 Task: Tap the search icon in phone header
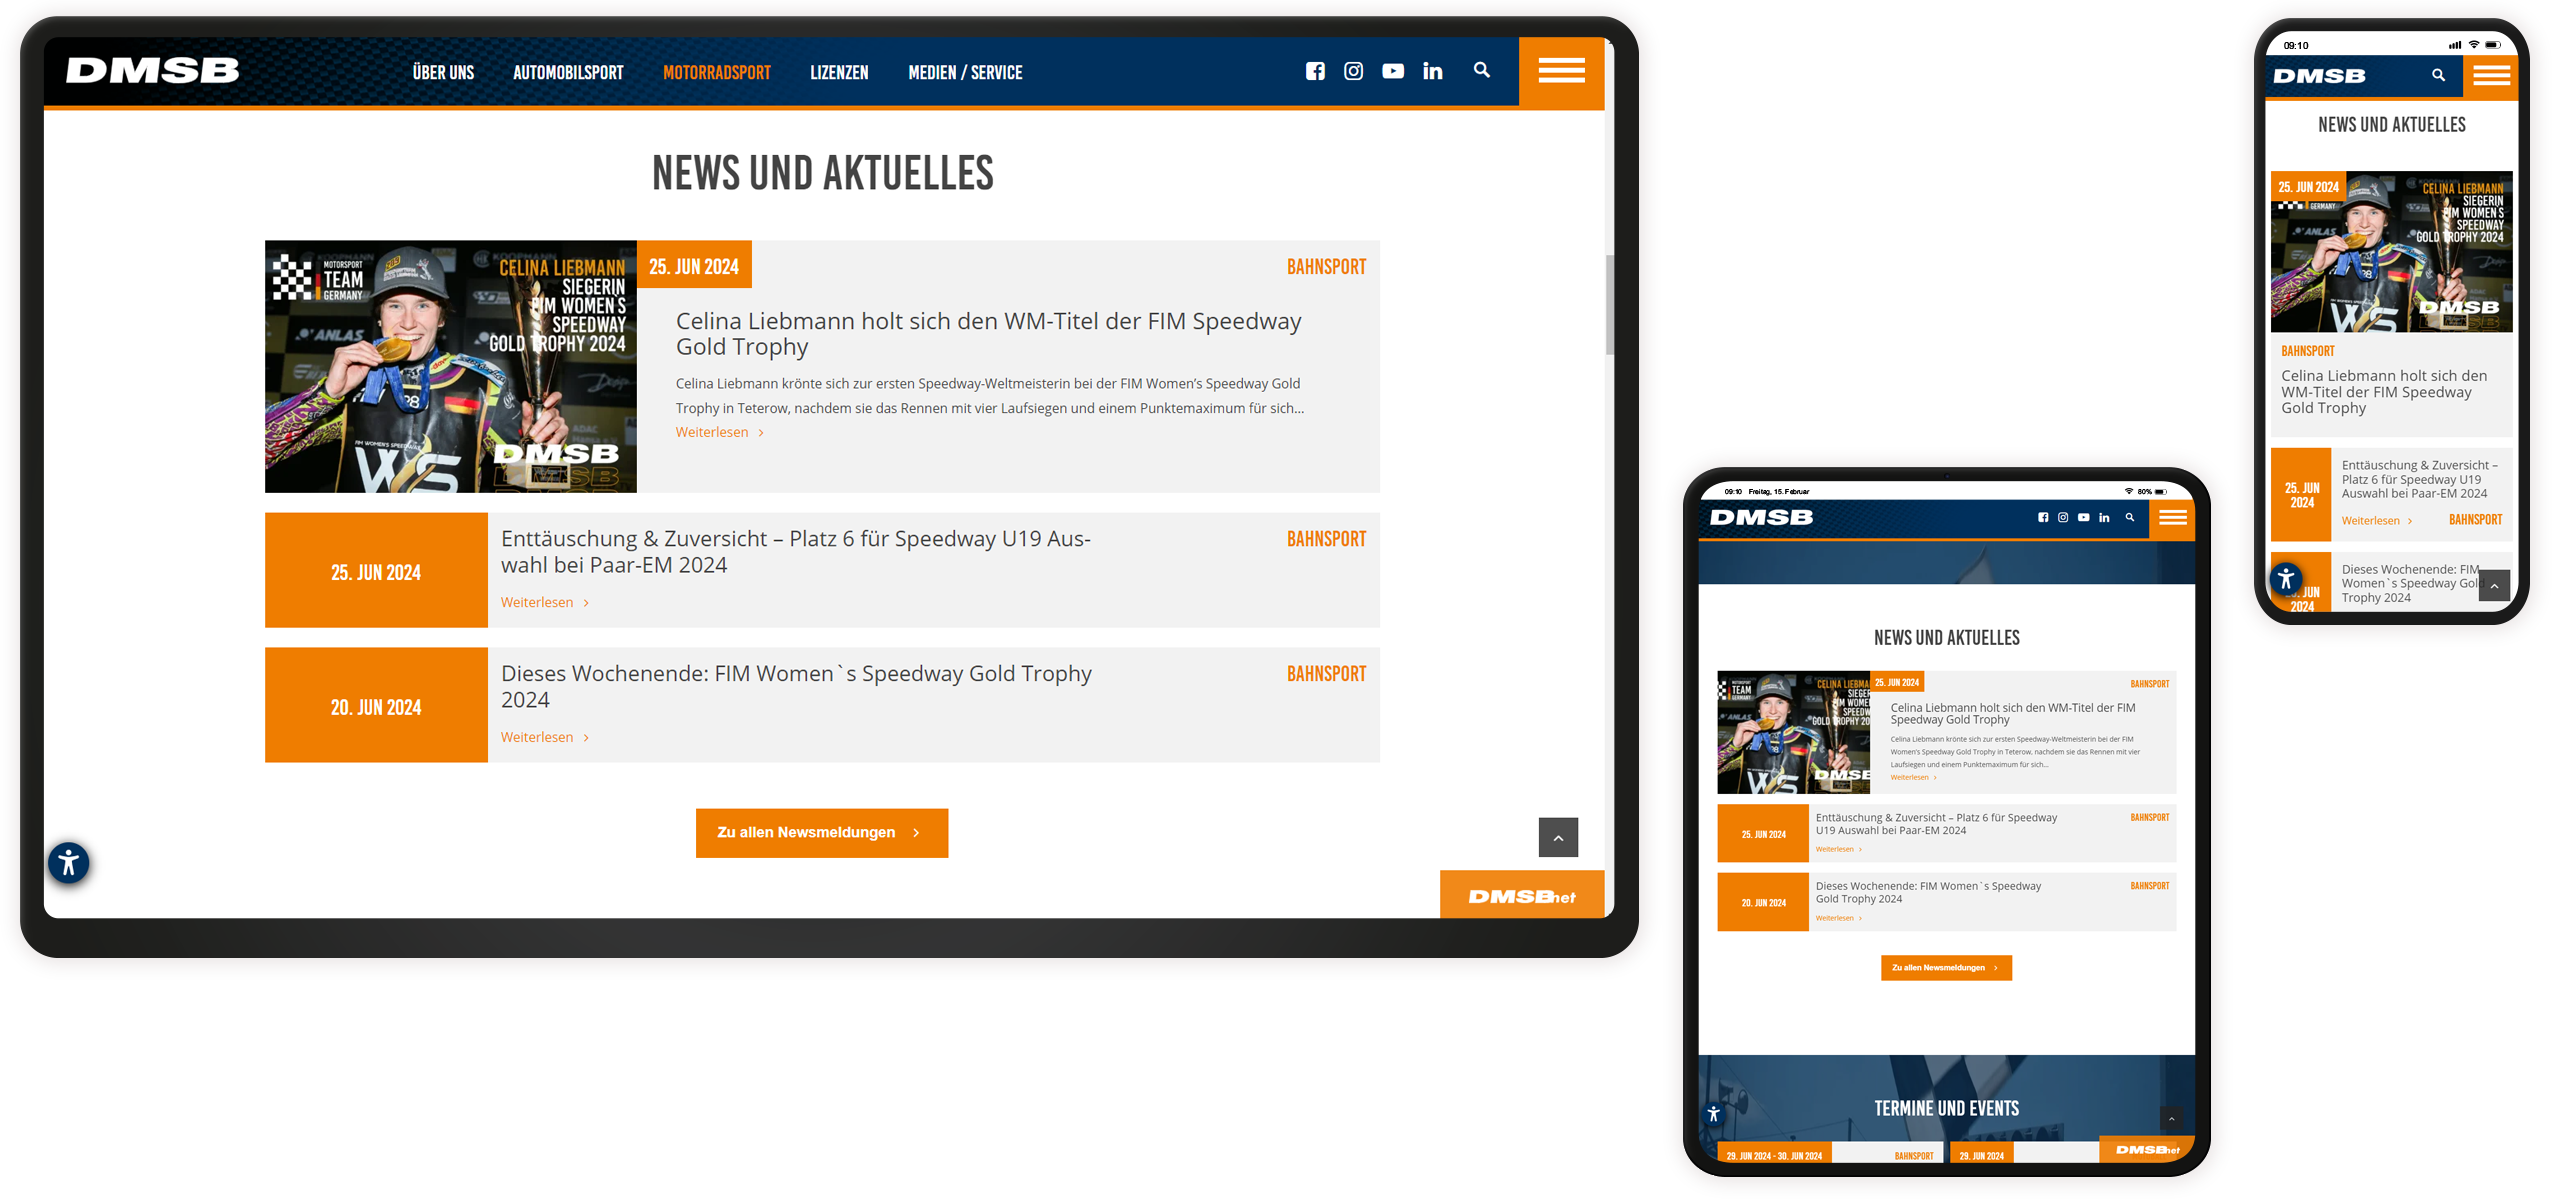click(x=2438, y=75)
